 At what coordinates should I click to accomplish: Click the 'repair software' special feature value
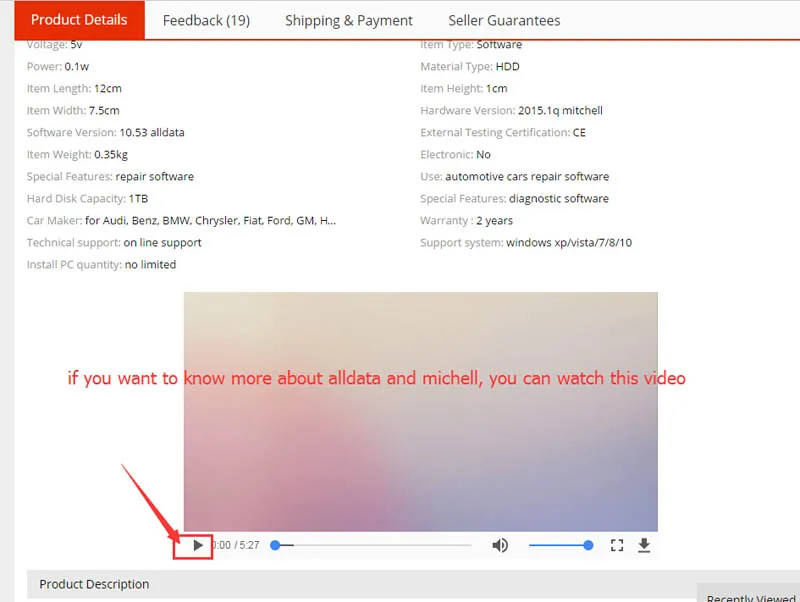155,177
